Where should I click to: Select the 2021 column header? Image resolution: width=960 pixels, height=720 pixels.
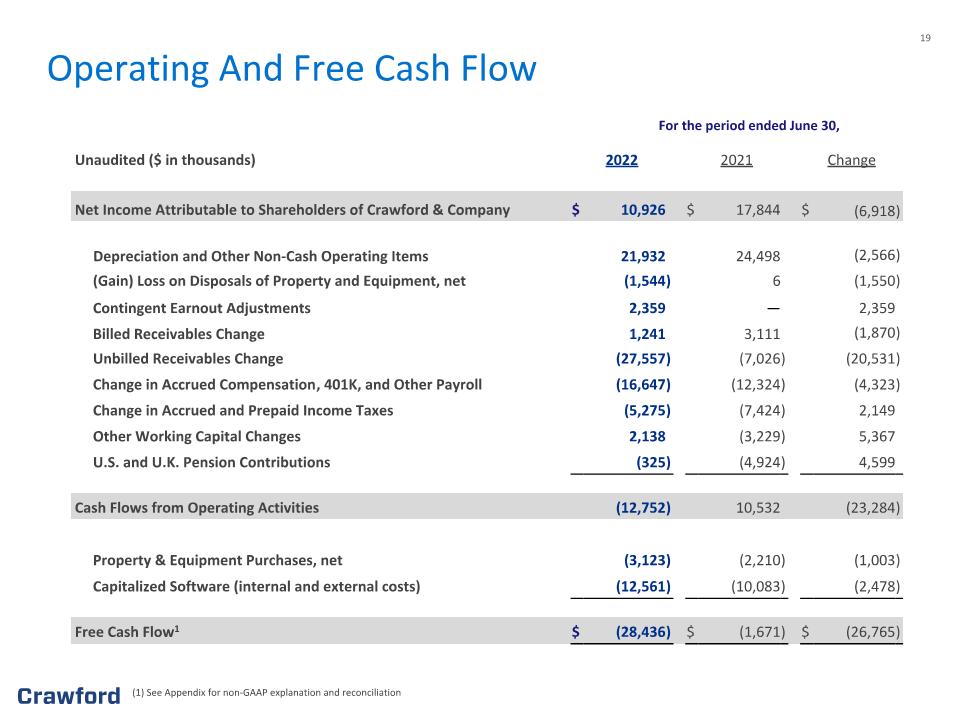coord(736,160)
